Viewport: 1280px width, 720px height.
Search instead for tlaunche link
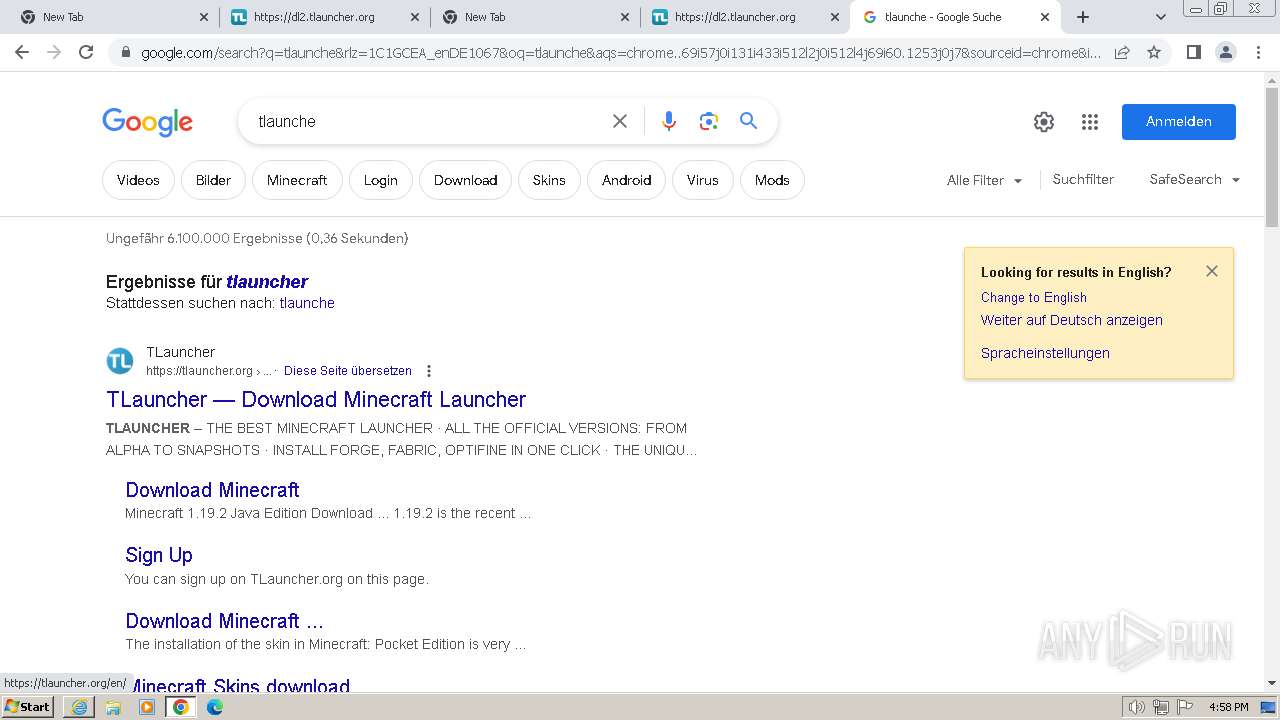point(307,303)
